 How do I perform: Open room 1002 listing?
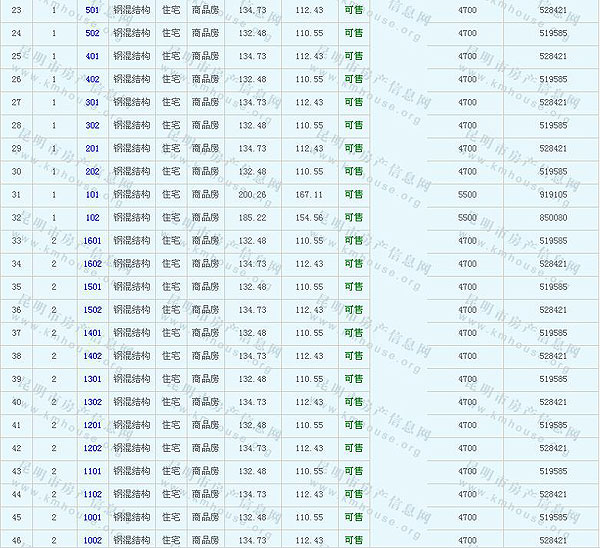click(x=92, y=540)
